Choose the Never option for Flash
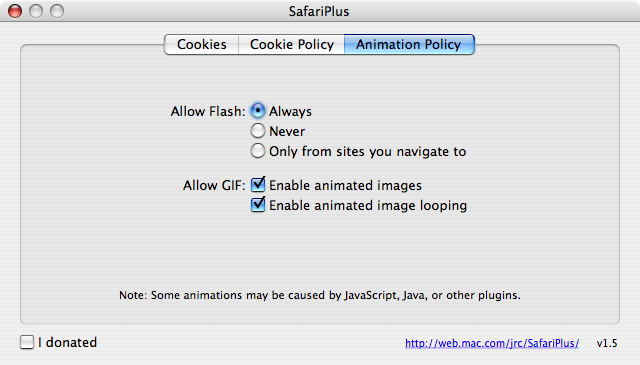640x365 pixels. 258,131
